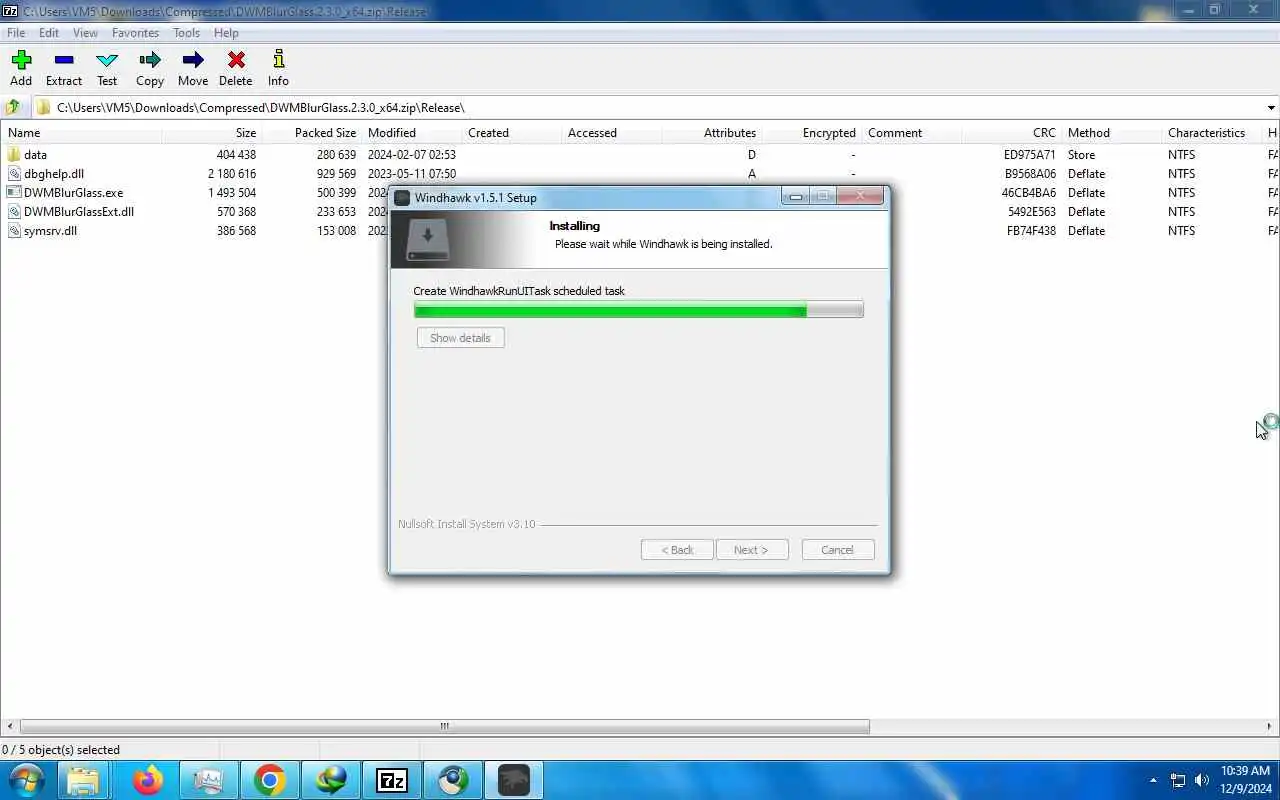Click the archive path input field
The height and width of the screenshot is (800, 1280).
tap(649, 108)
